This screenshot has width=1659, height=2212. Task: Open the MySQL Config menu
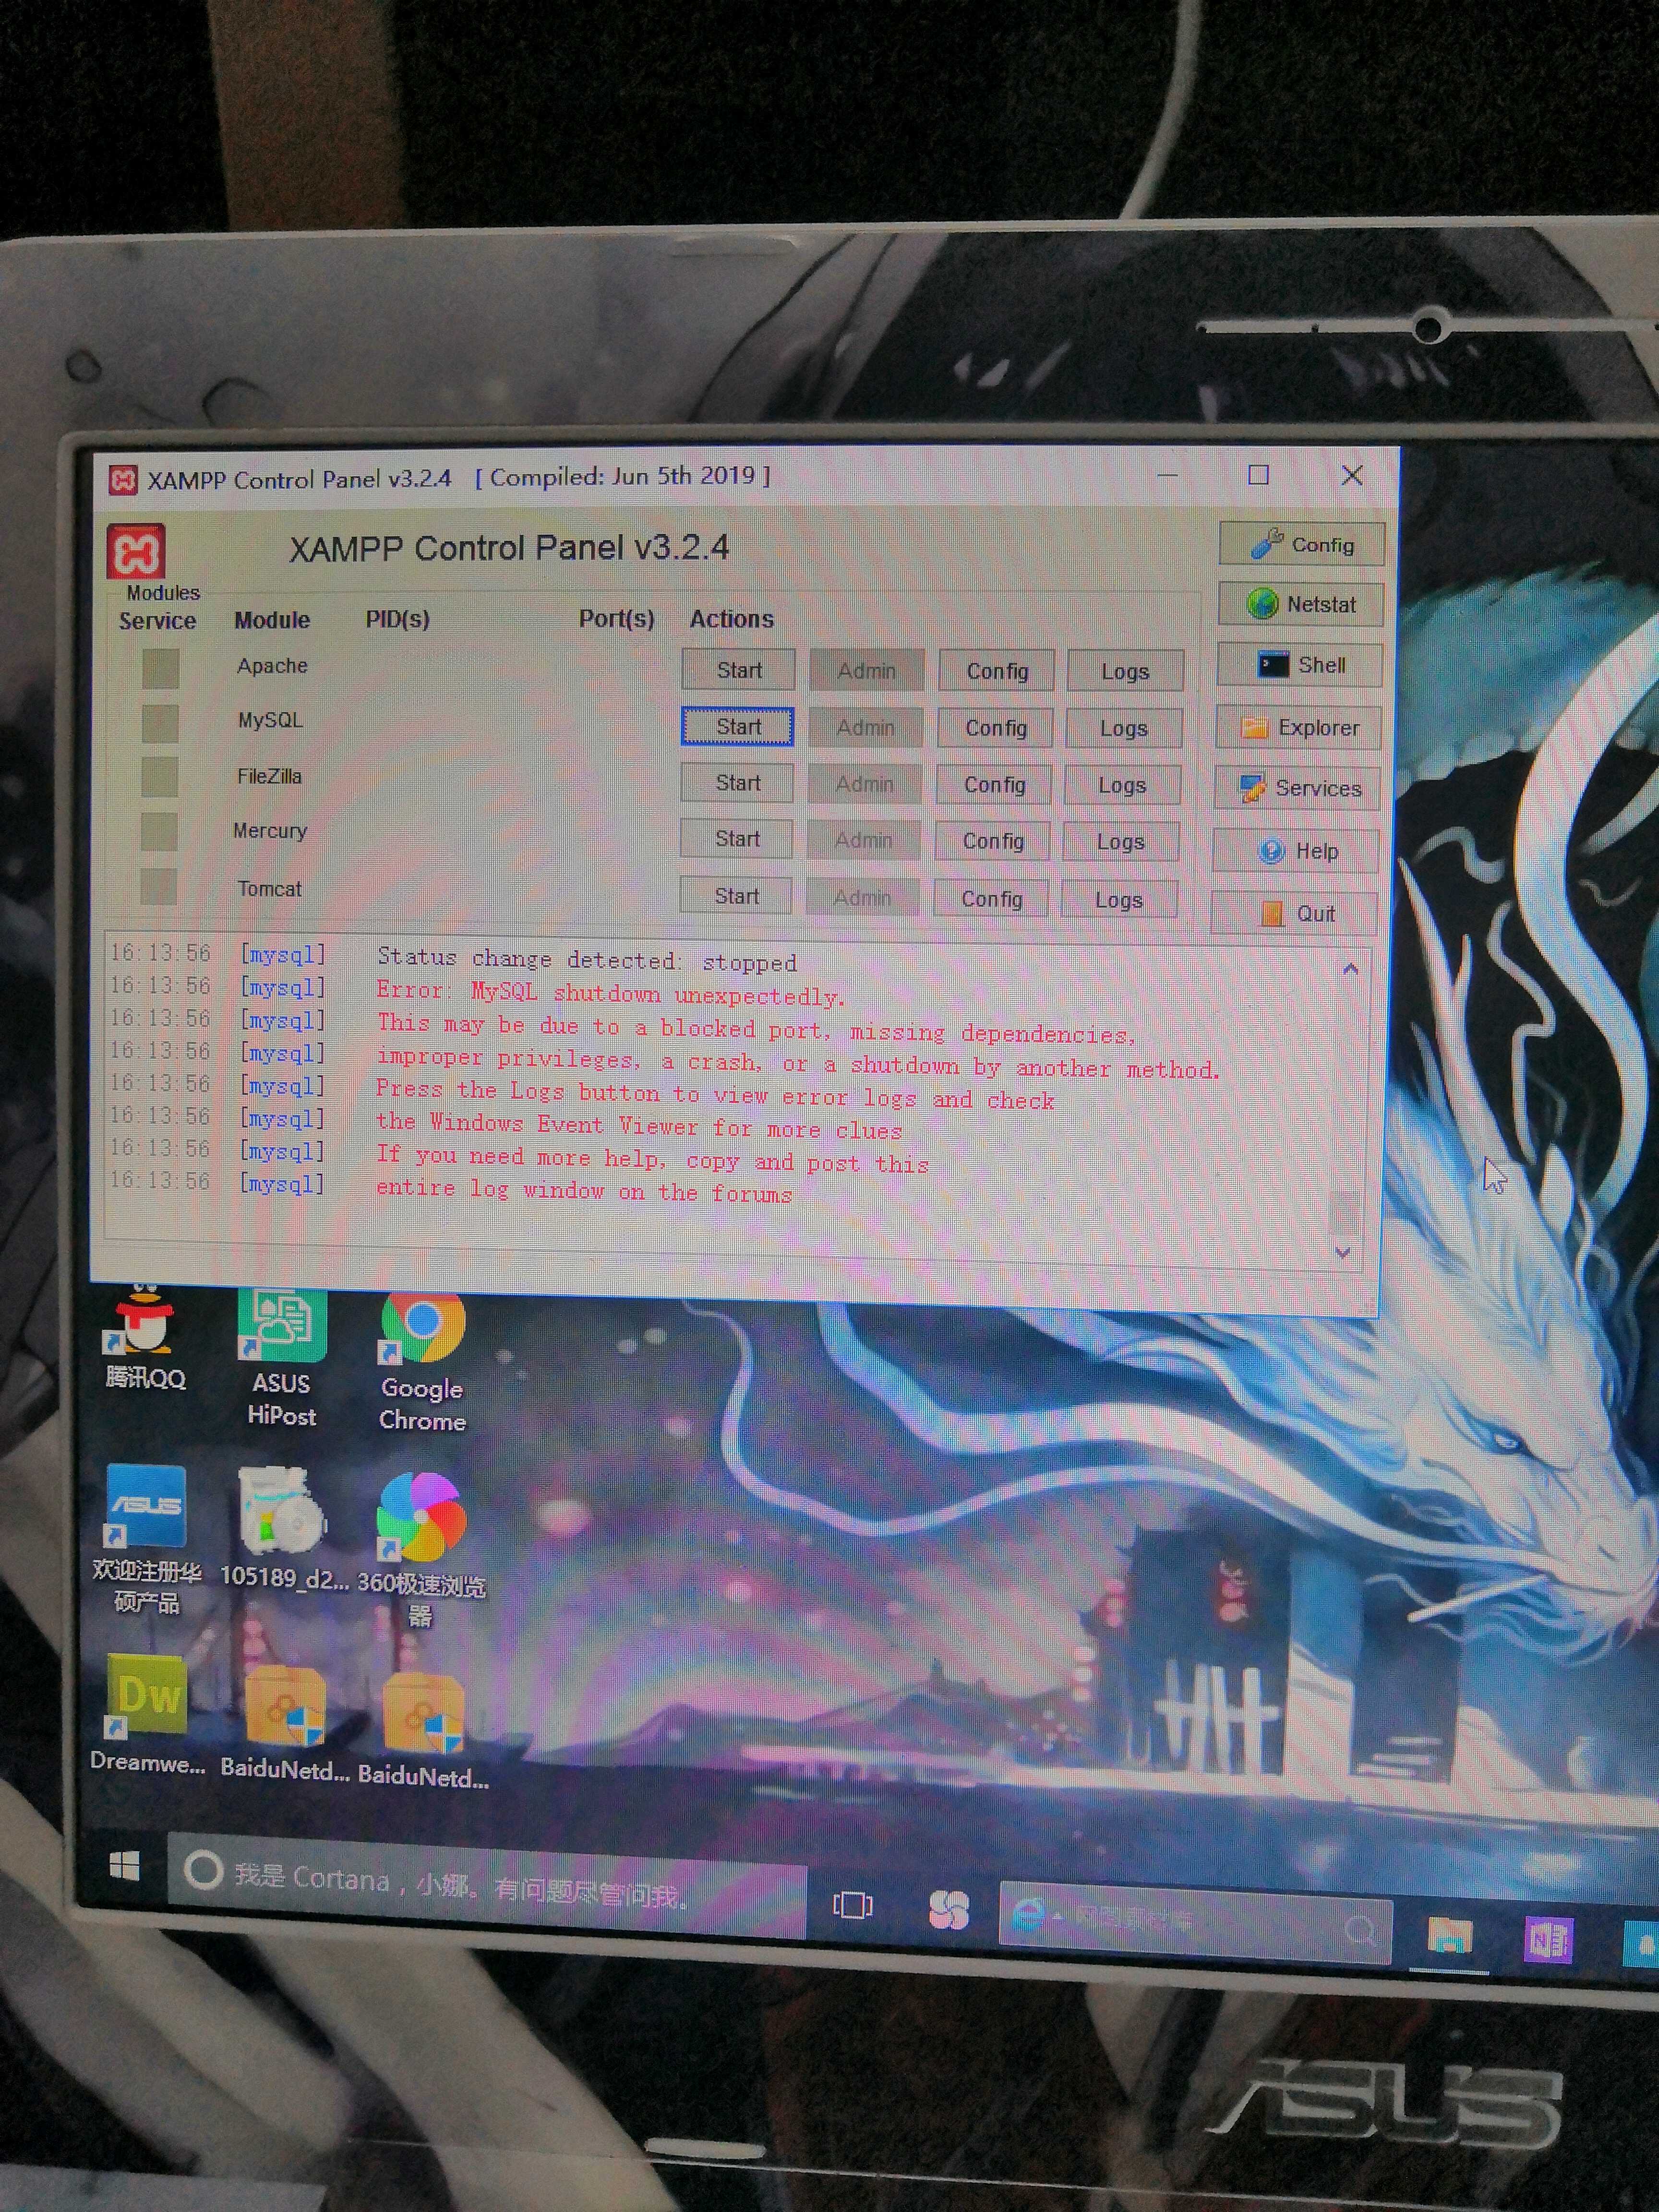pos(996,728)
